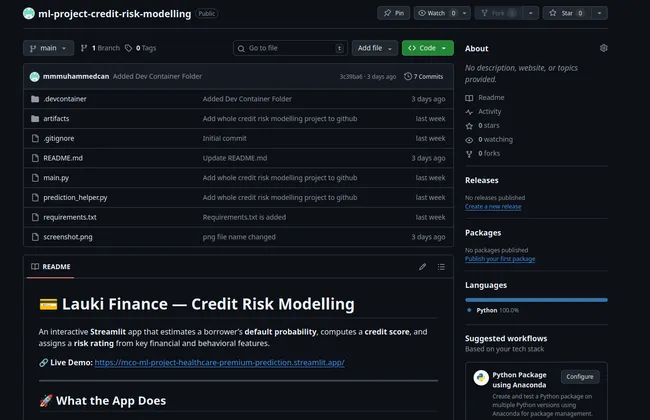Open the main.py file
This screenshot has height=420, width=650.
point(56,177)
